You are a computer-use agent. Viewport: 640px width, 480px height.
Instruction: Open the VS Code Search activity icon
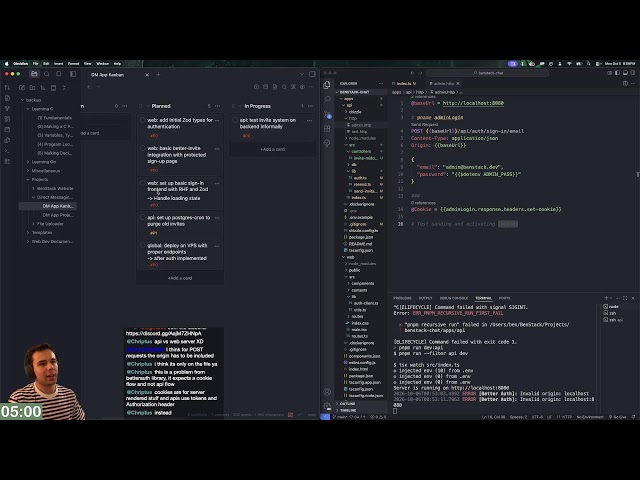point(327,99)
